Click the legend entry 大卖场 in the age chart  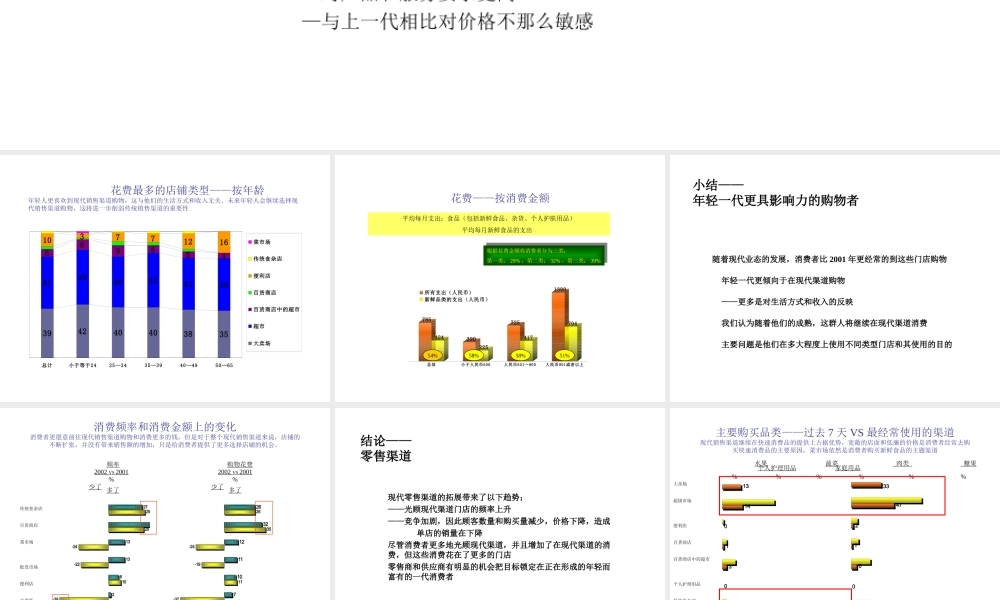click(x=260, y=343)
